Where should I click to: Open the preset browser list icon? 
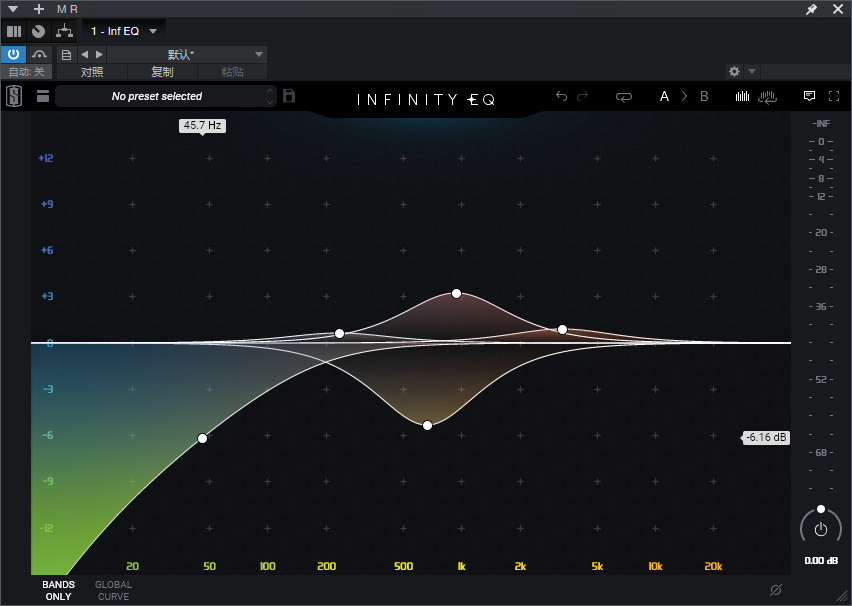coord(43,96)
